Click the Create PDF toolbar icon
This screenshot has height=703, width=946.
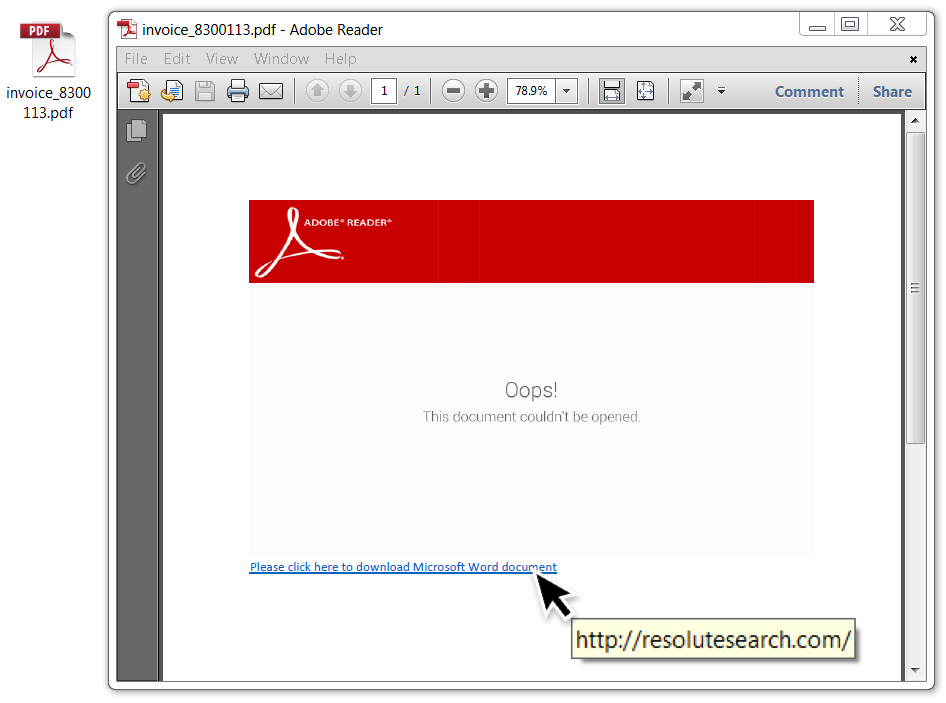click(x=139, y=91)
